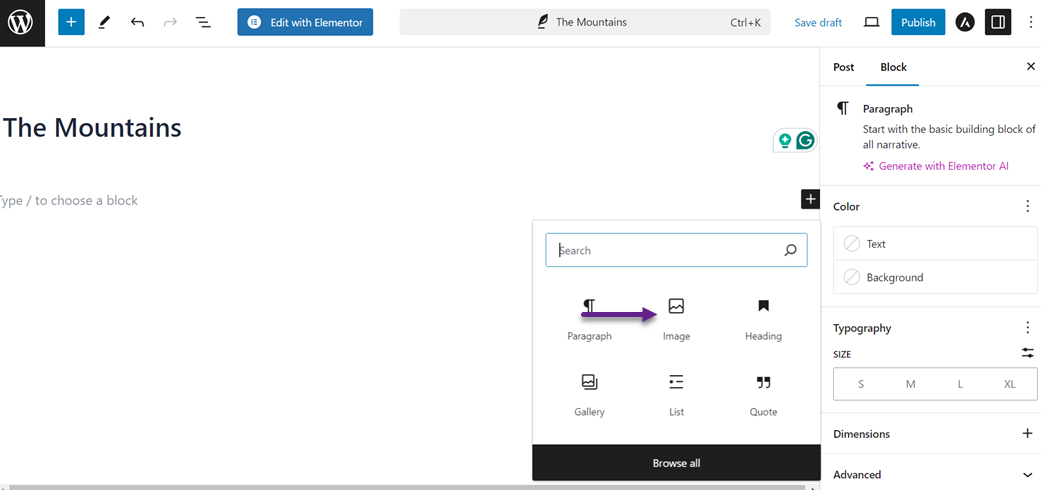
Task: Select font size XL
Action: coord(1009,384)
